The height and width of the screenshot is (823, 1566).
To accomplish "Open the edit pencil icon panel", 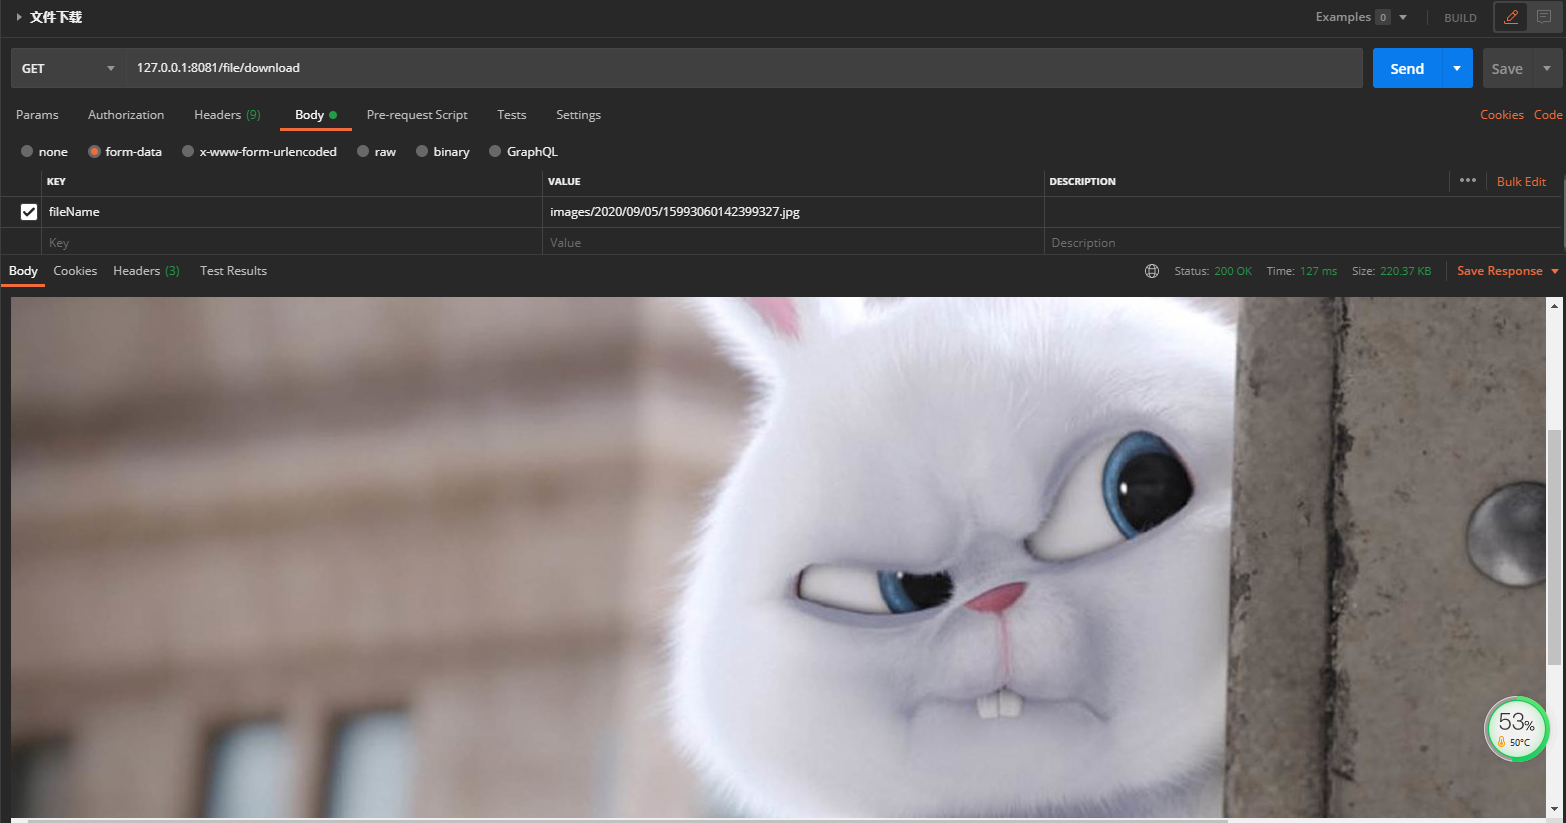I will pos(1511,17).
